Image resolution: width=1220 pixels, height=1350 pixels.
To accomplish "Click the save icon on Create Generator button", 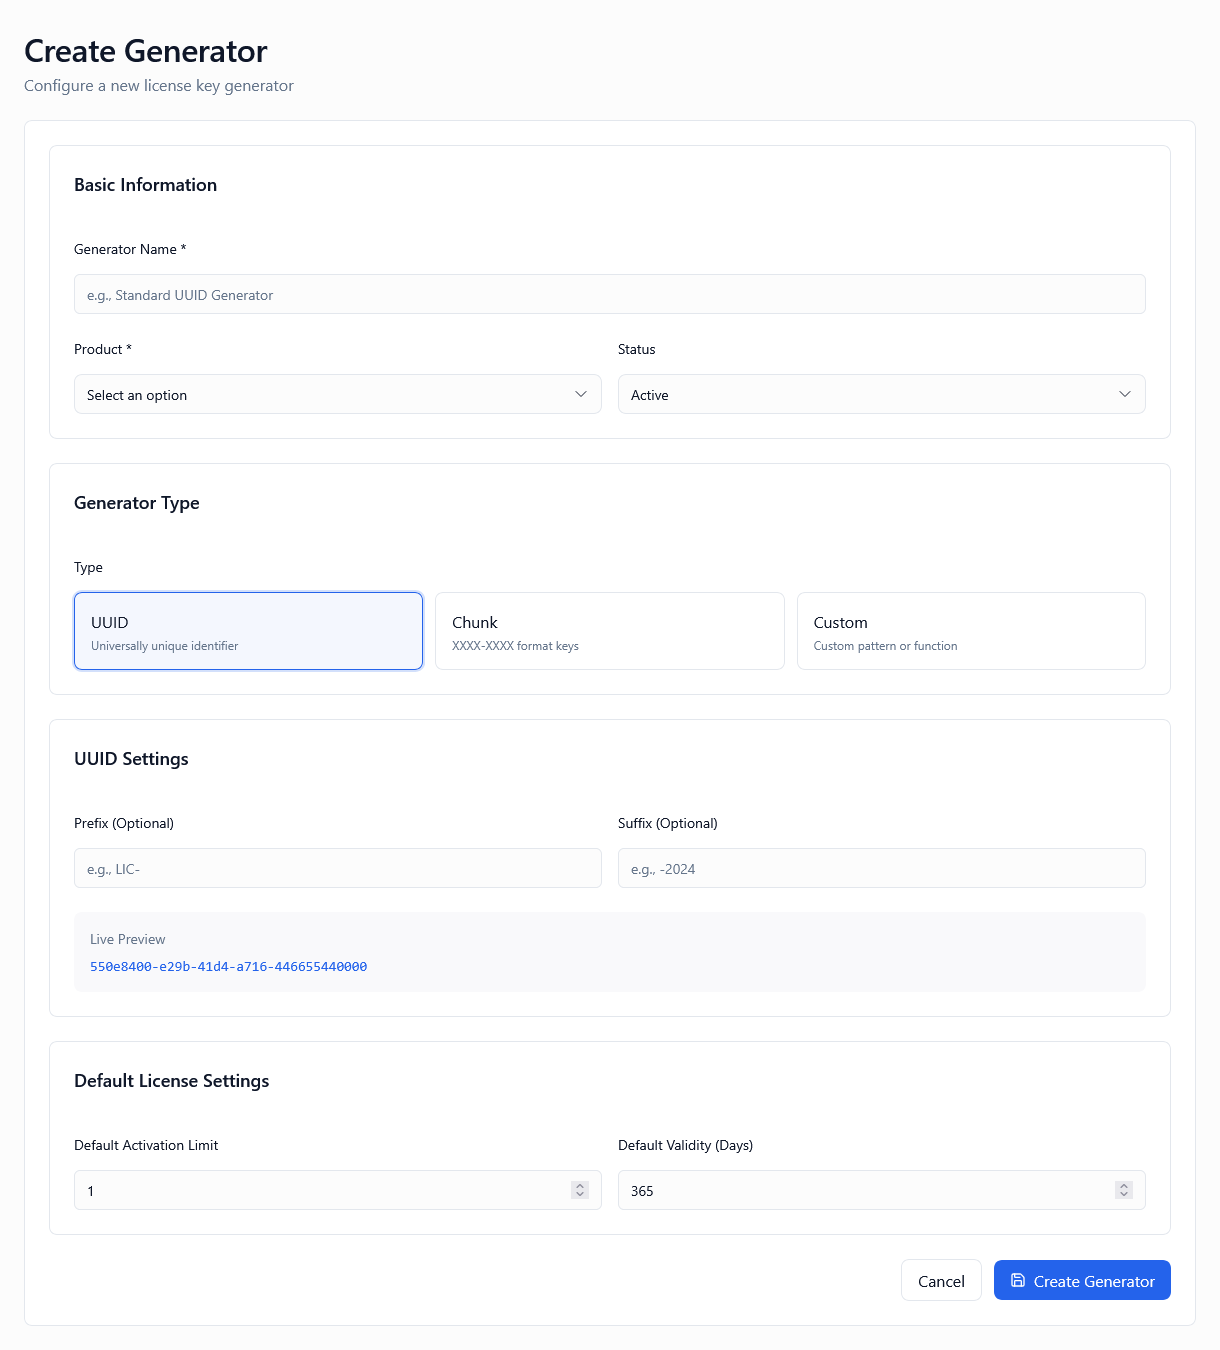I will click(1018, 1280).
